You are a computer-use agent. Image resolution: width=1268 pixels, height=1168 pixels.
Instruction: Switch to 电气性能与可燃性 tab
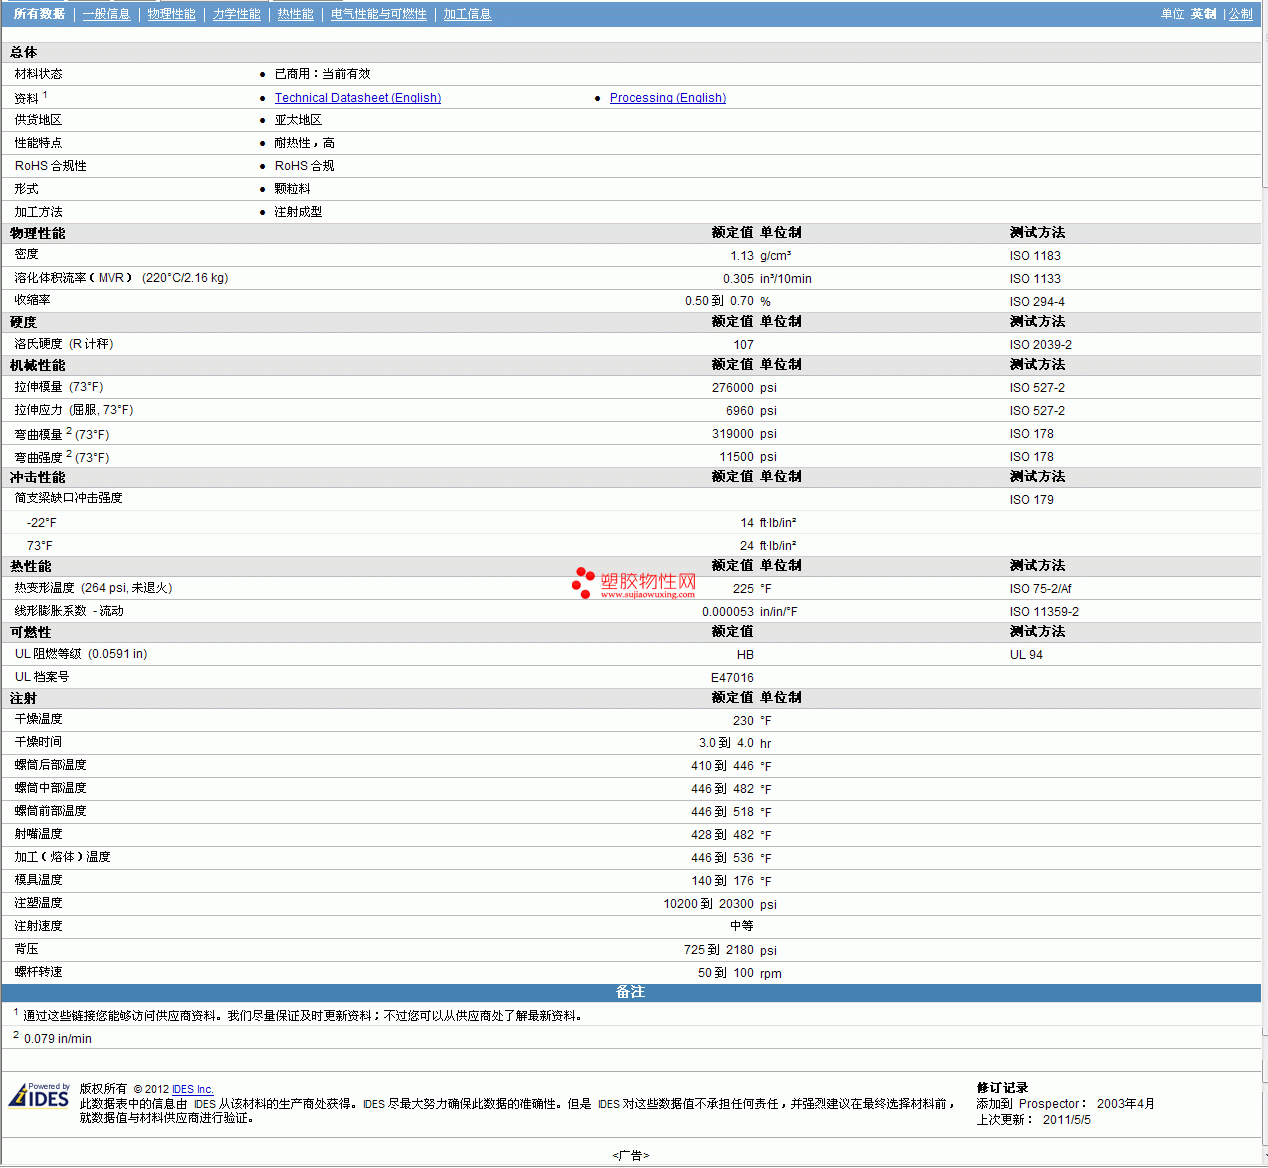(378, 14)
